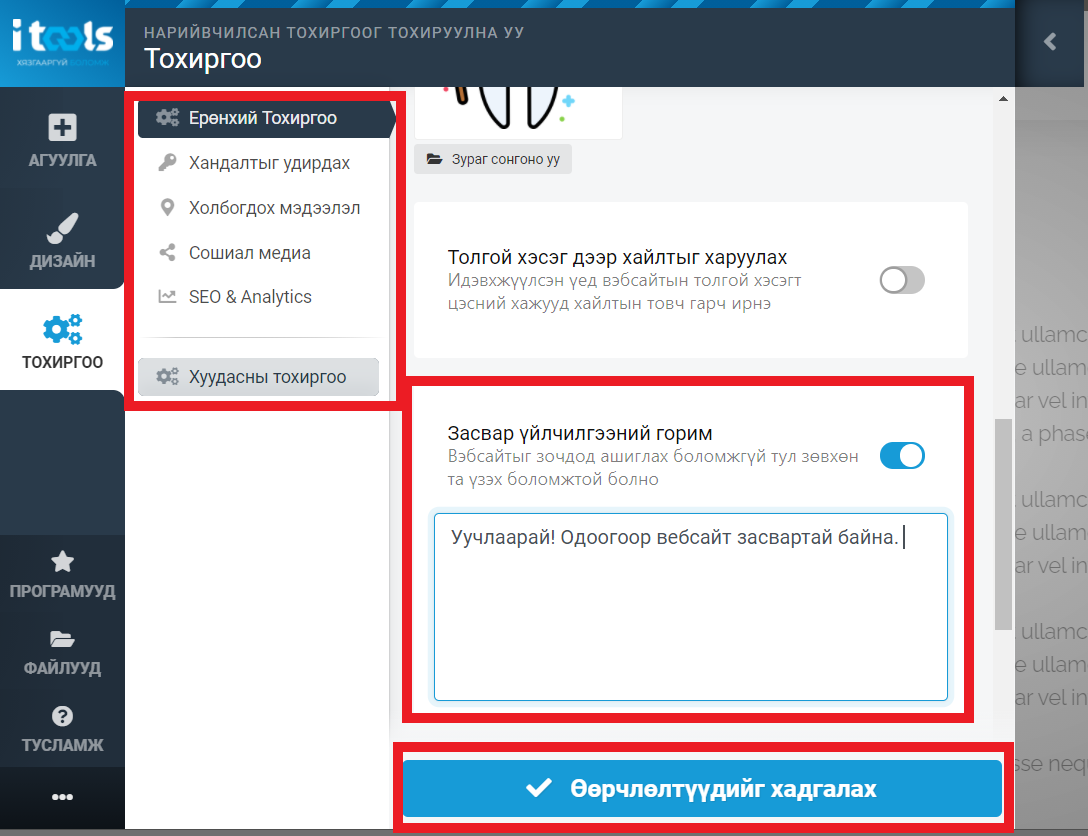The image size is (1088, 836).
Task: Click the three dots more icon
Action: click(62, 796)
